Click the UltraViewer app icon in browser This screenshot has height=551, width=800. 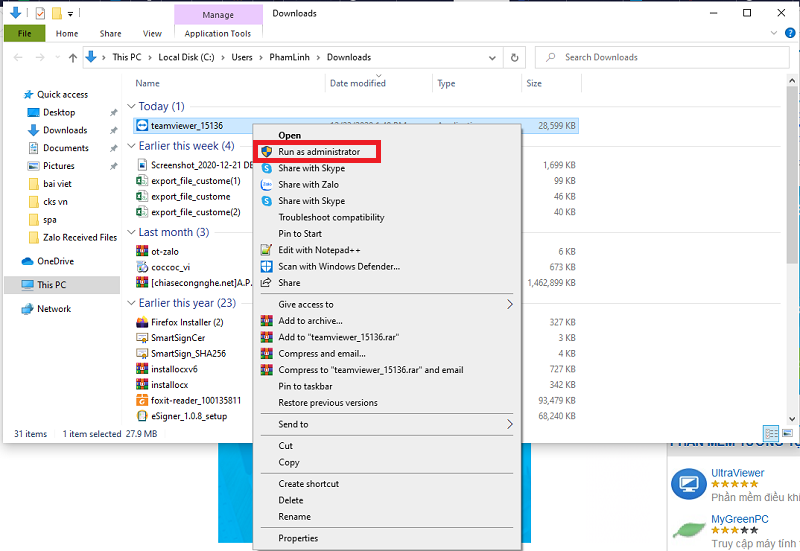689,484
